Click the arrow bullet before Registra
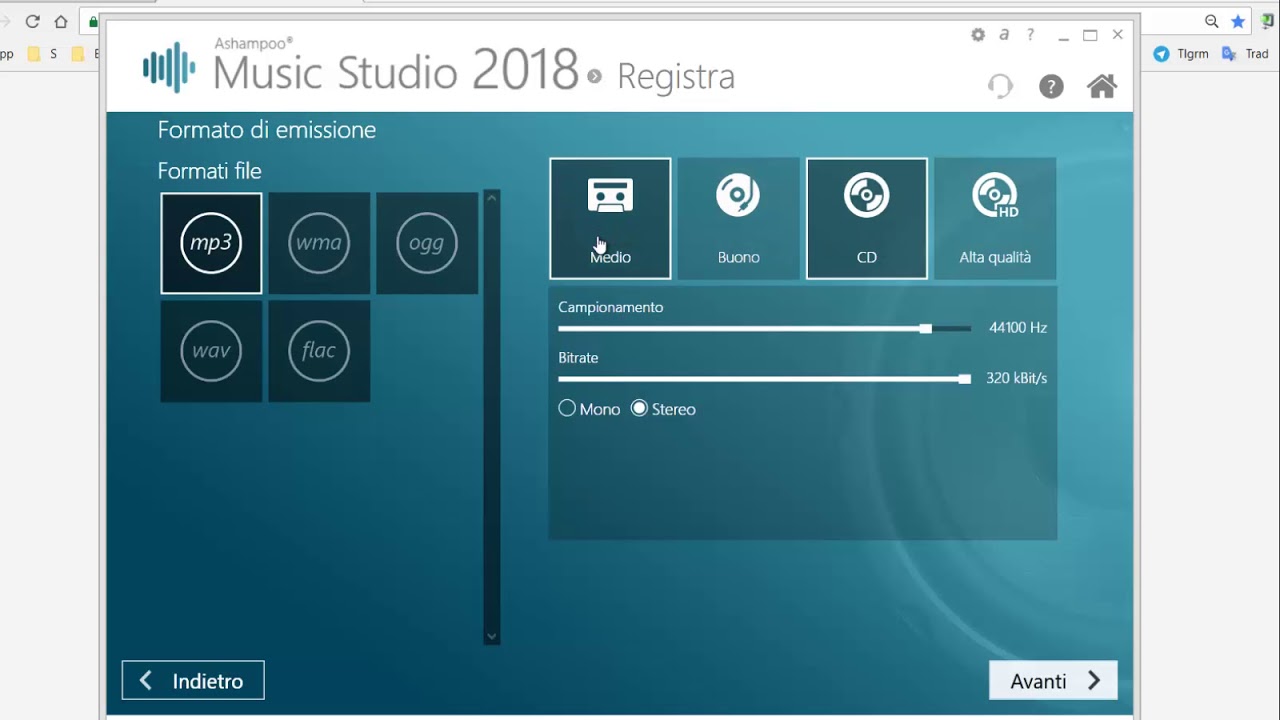1280x720 pixels. [x=595, y=76]
